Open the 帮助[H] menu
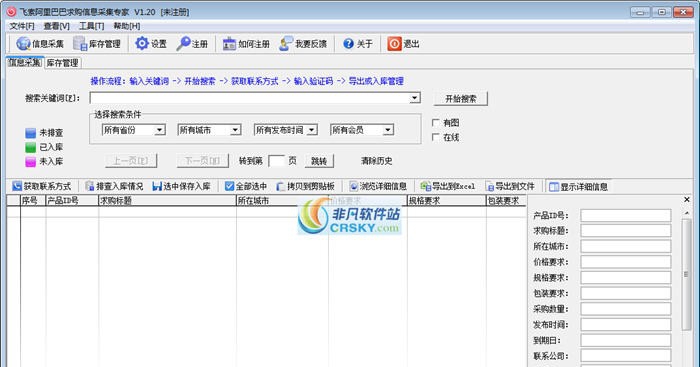 click(127, 26)
